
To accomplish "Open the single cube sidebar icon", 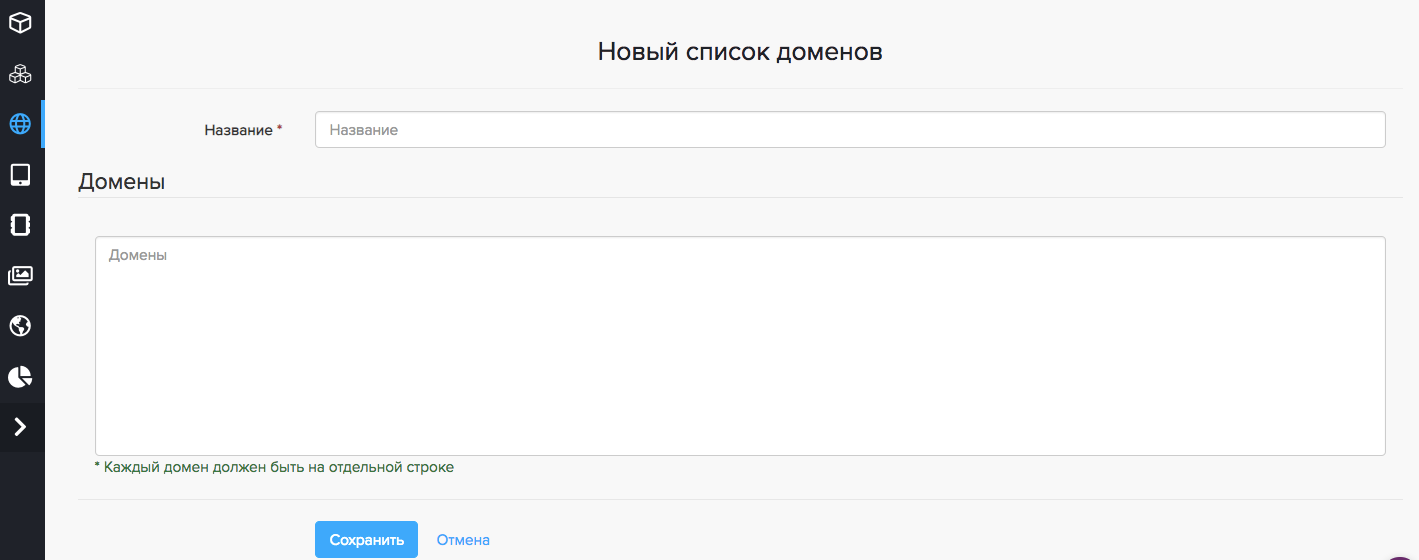I will pyautogui.click(x=20, y=21).
